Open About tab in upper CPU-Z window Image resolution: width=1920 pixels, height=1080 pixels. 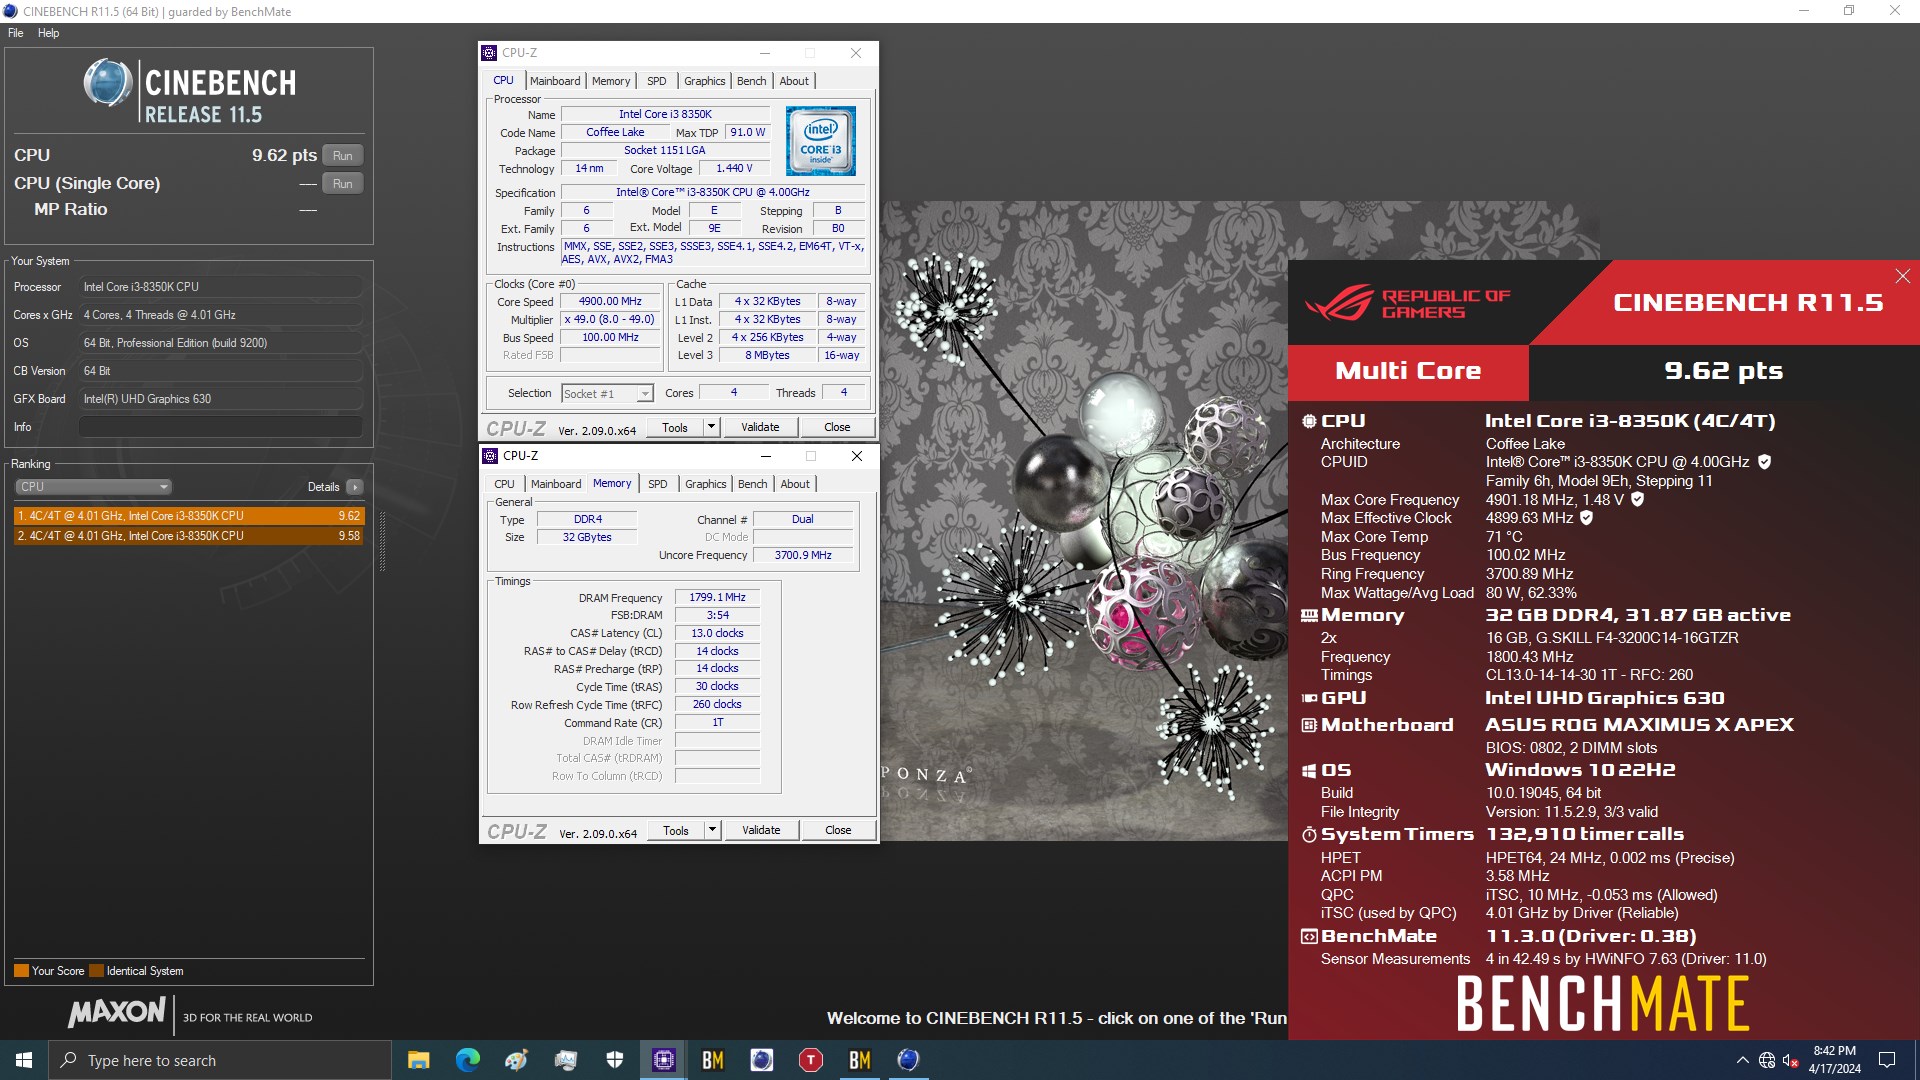pos(794,81)
